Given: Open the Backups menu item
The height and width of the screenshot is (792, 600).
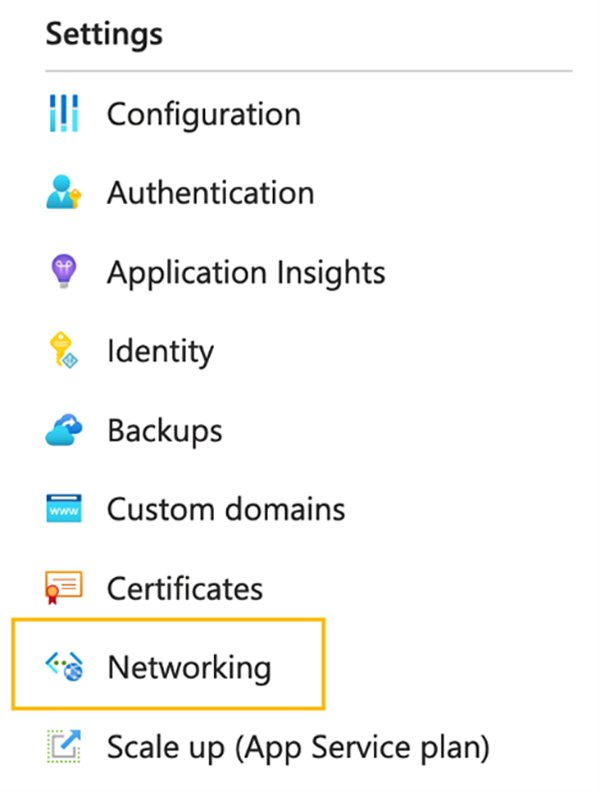Looking at the screenshot, I should (x=165, y=431).
